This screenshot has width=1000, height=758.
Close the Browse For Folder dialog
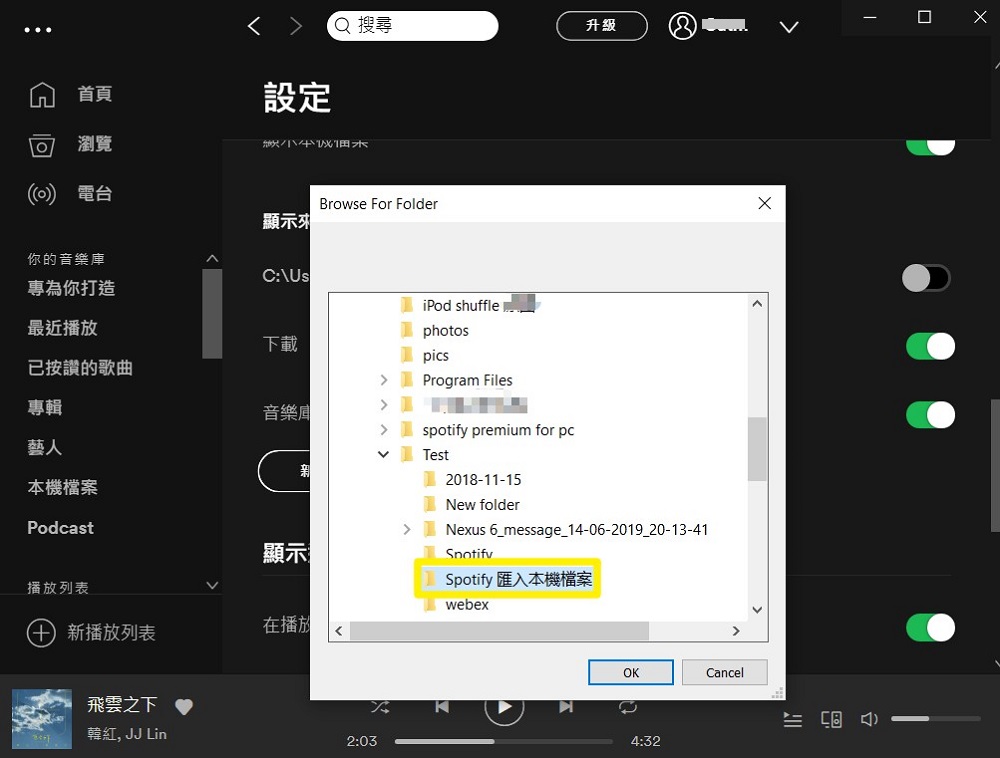(765, 203)
